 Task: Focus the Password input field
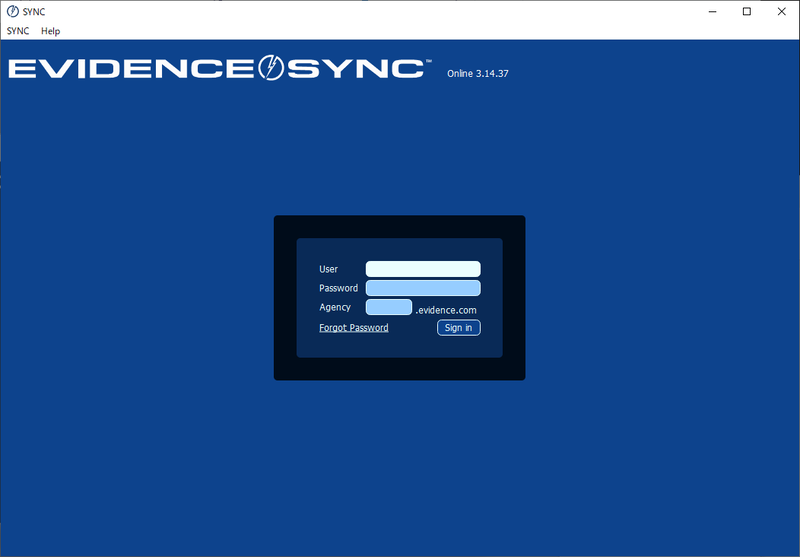[x=423, y=288]
